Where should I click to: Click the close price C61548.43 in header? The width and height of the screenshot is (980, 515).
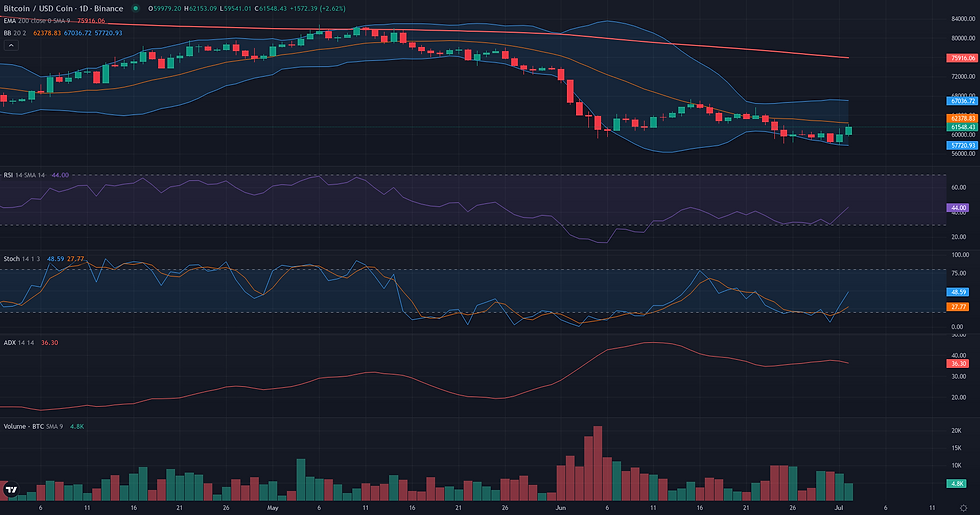[271, 9]
